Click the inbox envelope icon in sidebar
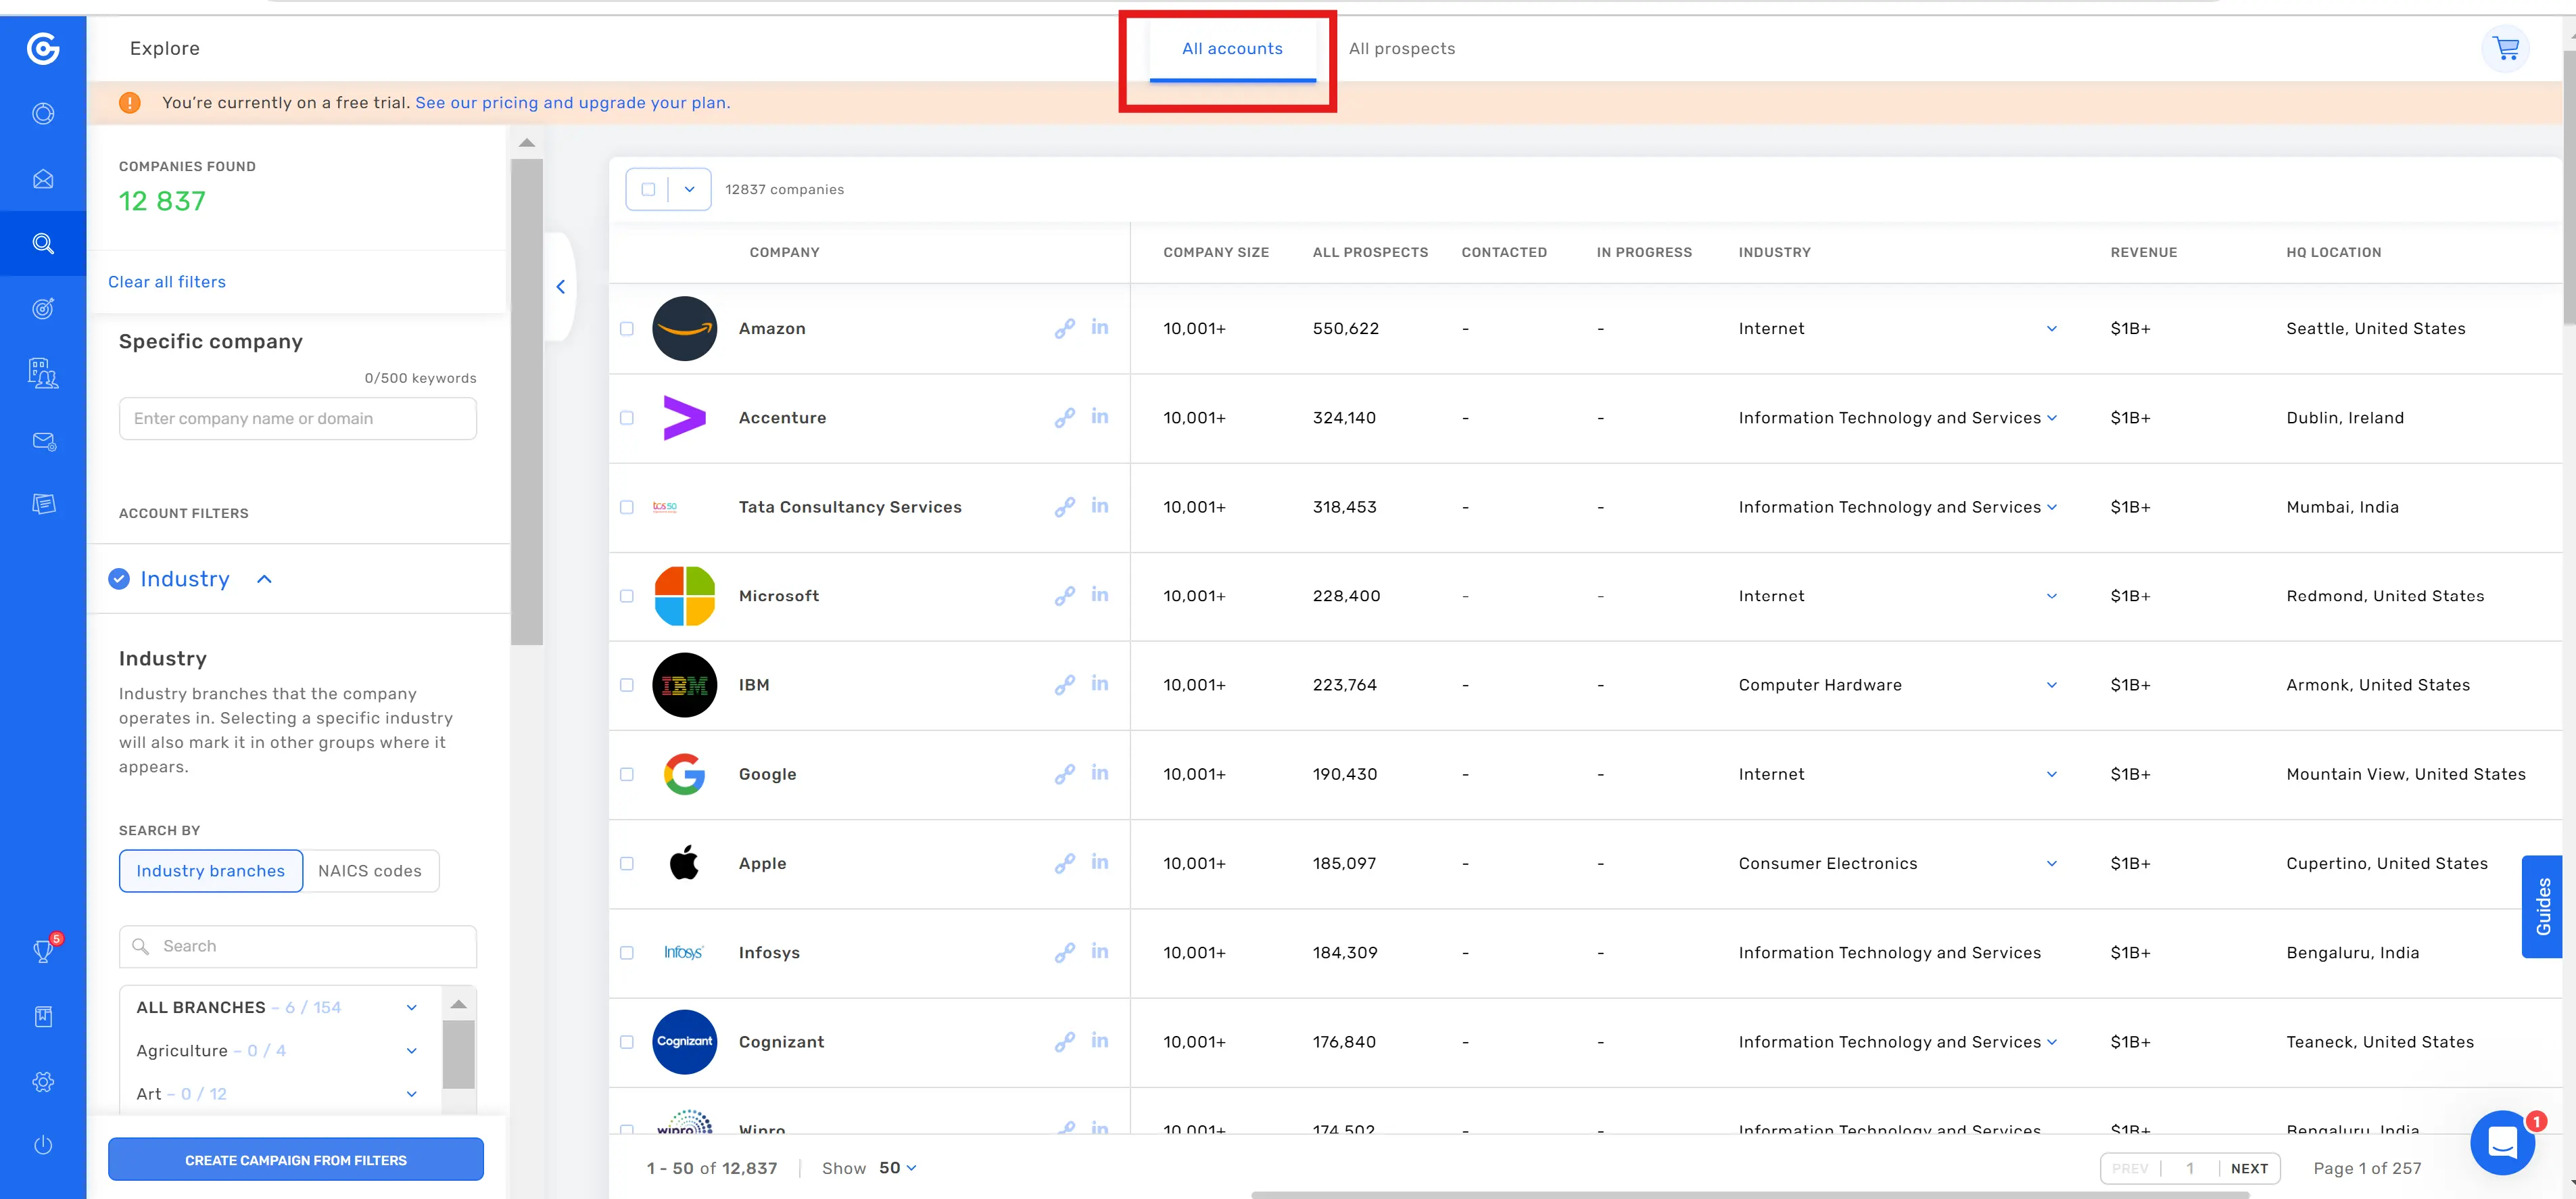Image resolution: width=2576 pixels, height=1199 pixels. (43, 179)
